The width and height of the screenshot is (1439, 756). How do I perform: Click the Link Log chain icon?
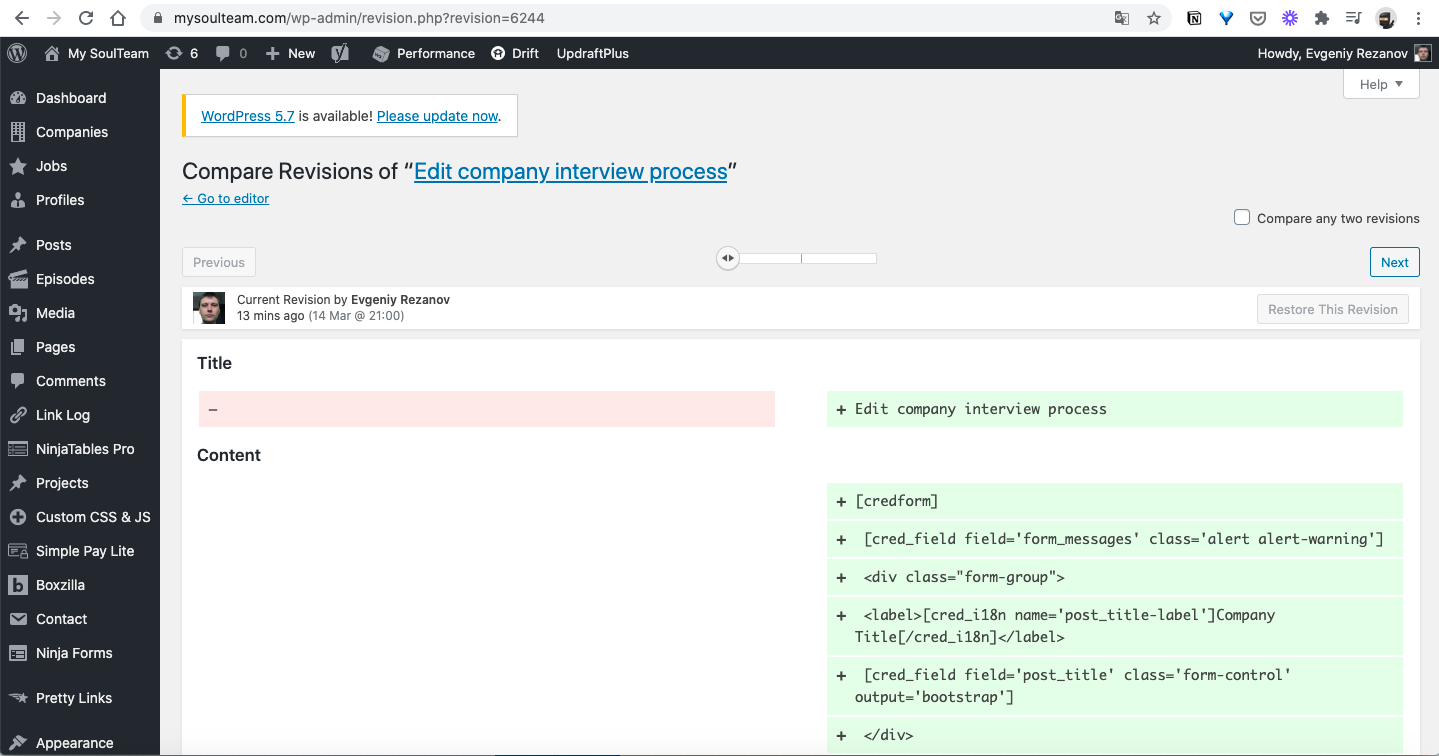tap(18, 415)
